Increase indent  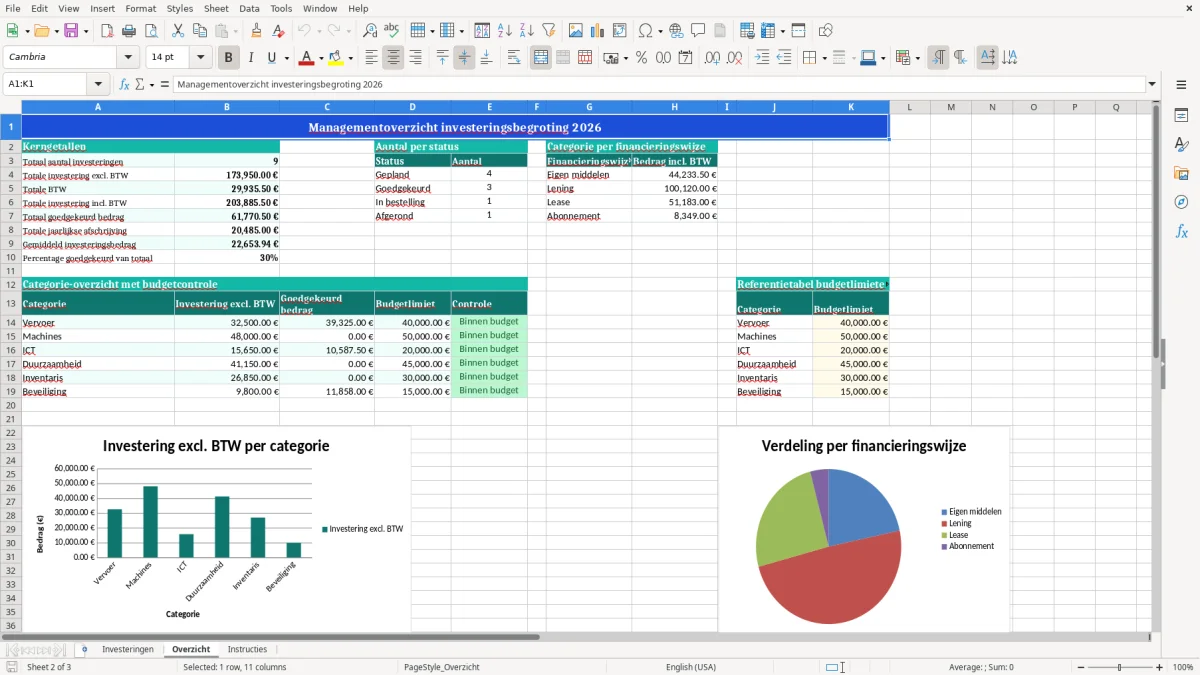pyautogui.click(x=762, y=58)
